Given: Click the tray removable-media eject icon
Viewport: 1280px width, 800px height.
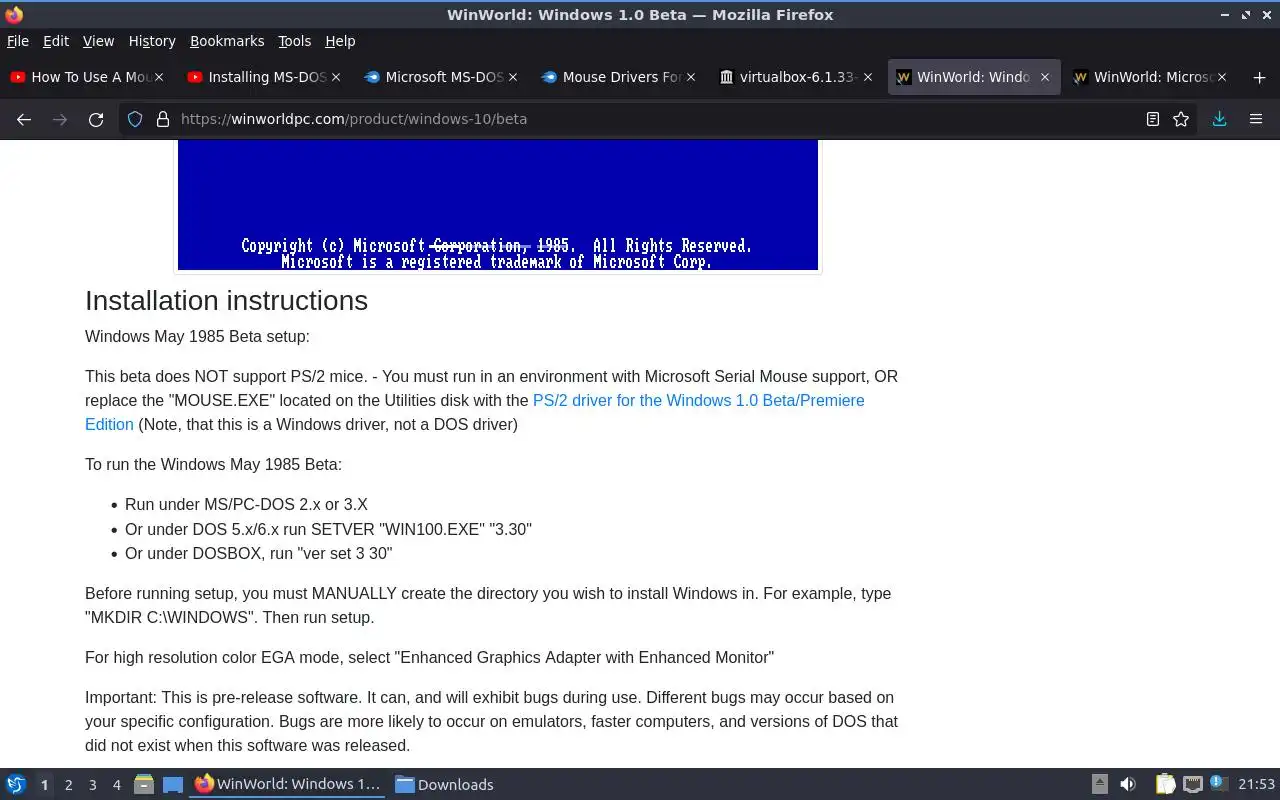Looking at the screenshot, I should 1099,784.
